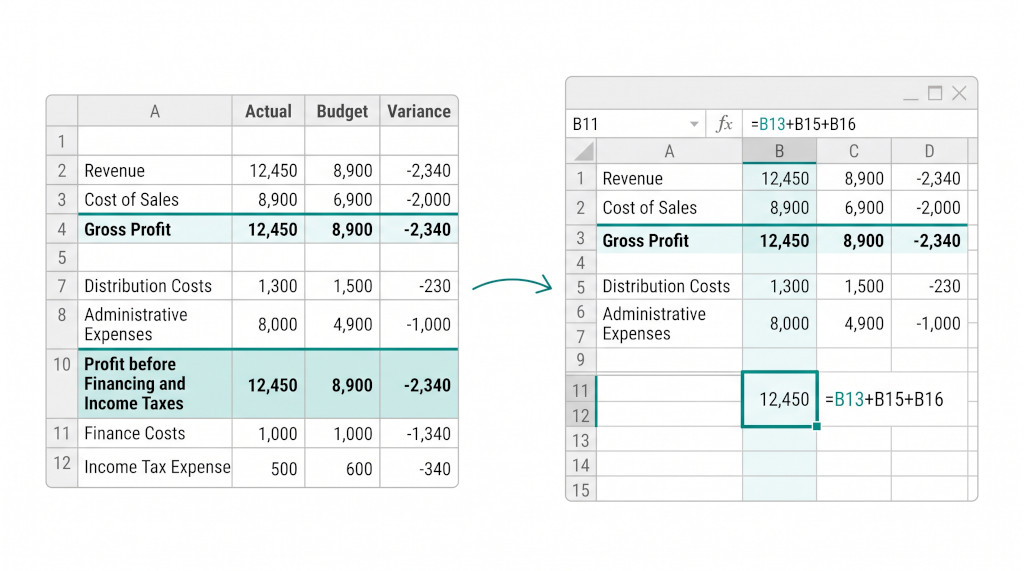Click Finance Costs label in left table
This screenshot has width=1024, height=571.
point(135,433)
